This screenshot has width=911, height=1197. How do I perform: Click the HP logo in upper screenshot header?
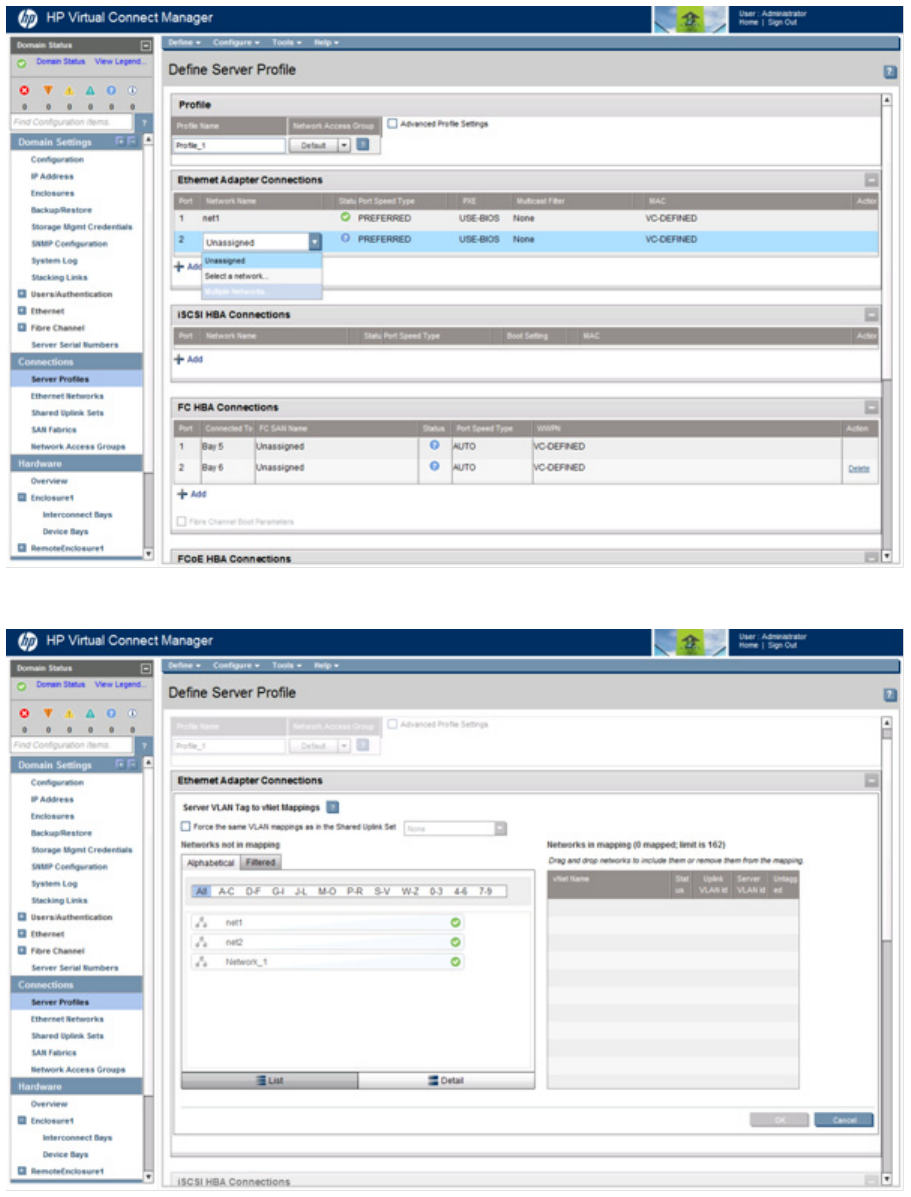(x=27, y=18)
